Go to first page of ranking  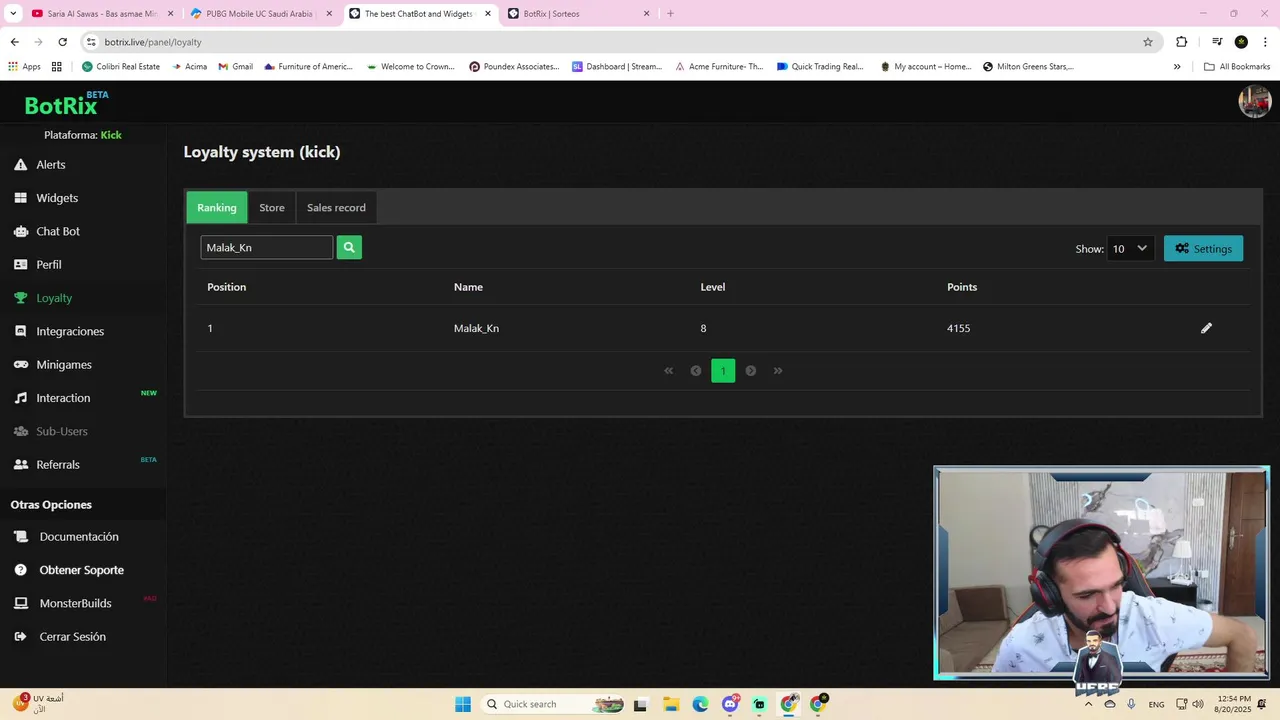(x=669, y=371)
